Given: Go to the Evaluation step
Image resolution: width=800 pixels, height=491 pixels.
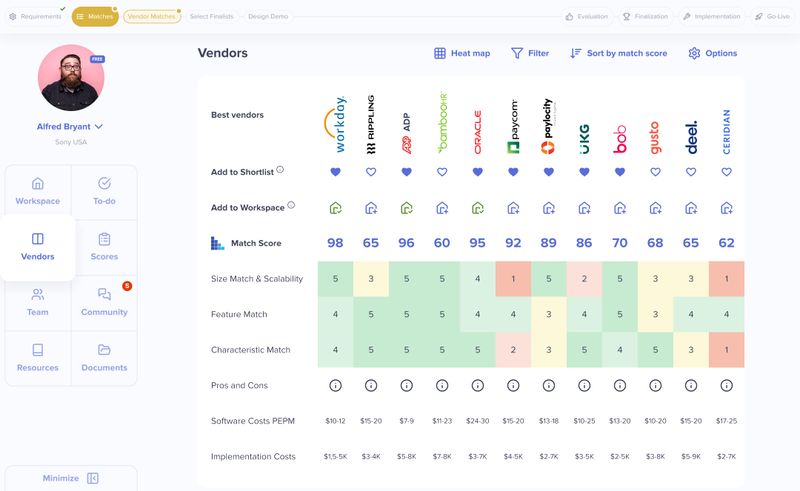Looking at the screenshot, I should 587,16.
